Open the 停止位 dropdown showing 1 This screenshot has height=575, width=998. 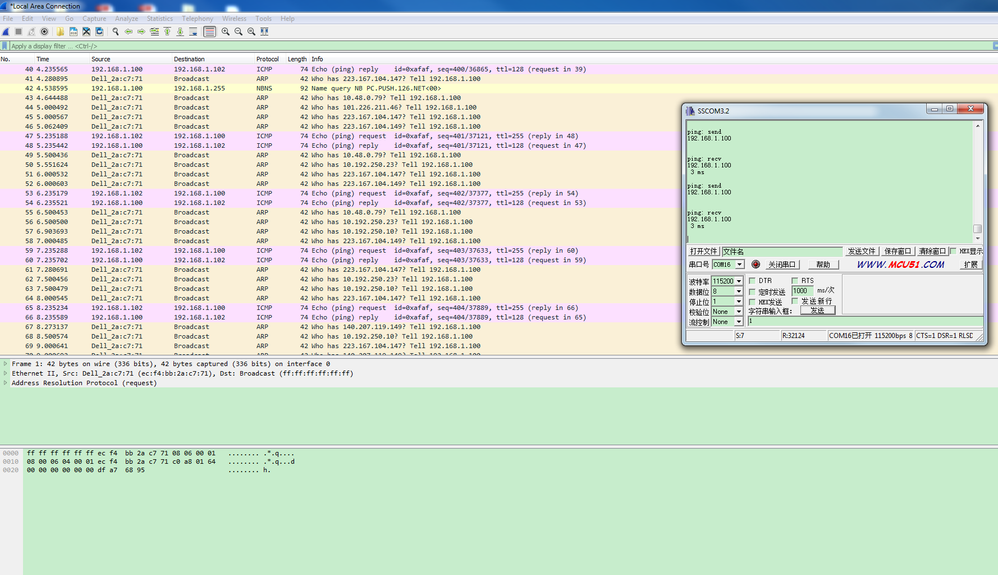pos(739,302)
